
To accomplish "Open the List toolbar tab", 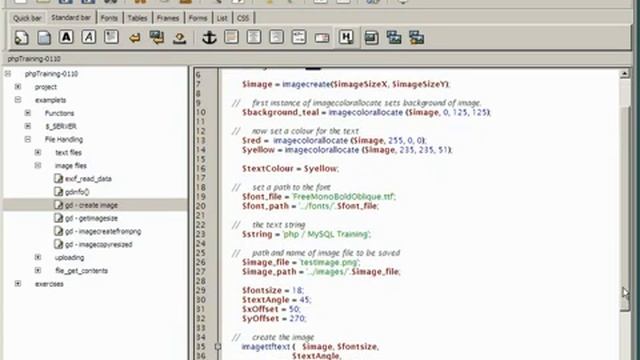I will 222,18.
